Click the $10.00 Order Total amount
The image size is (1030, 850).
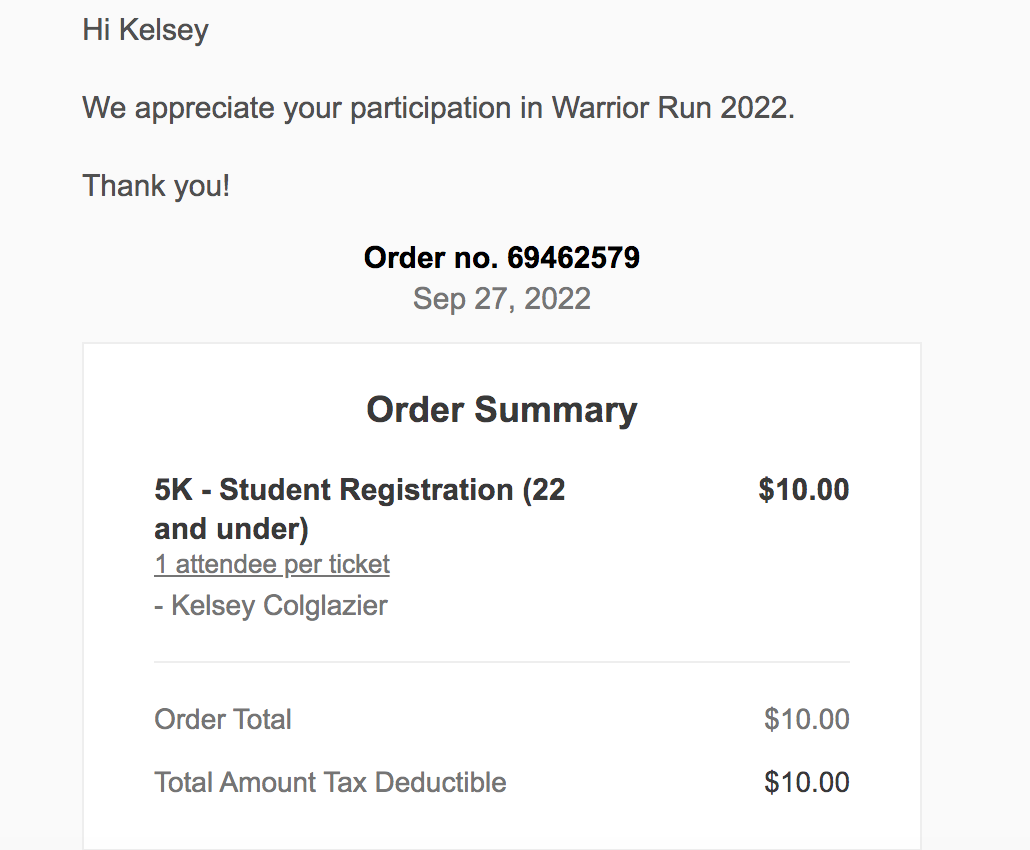point(807,719)
